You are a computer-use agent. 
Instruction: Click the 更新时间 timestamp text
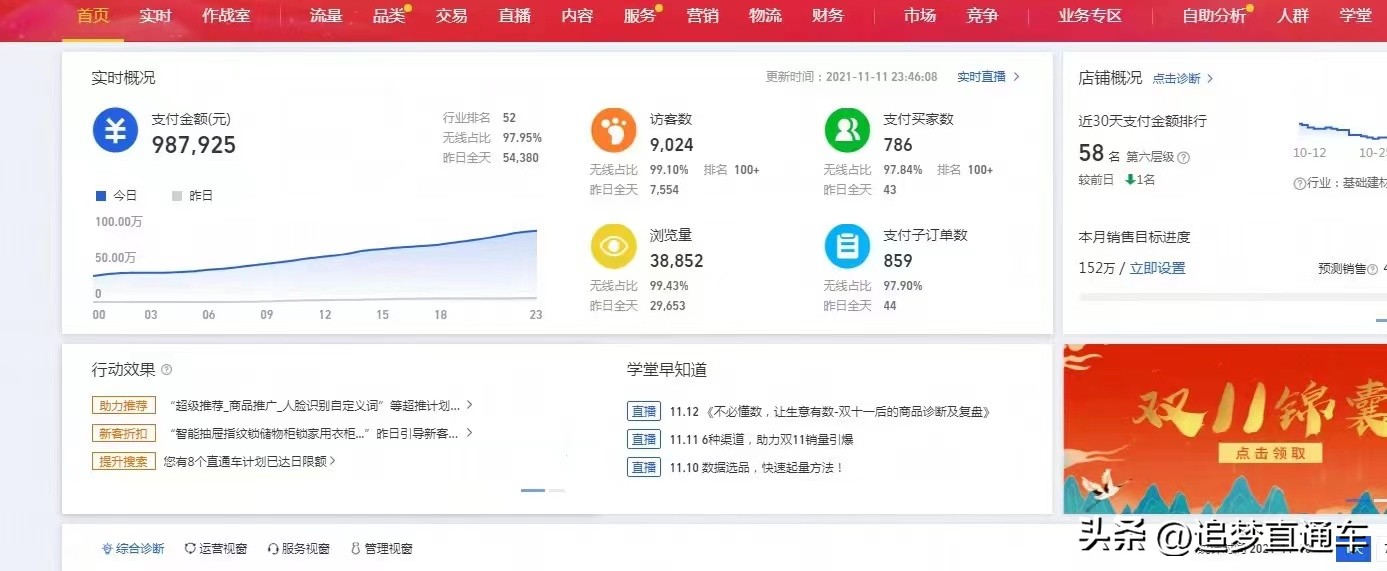(852, 77)
